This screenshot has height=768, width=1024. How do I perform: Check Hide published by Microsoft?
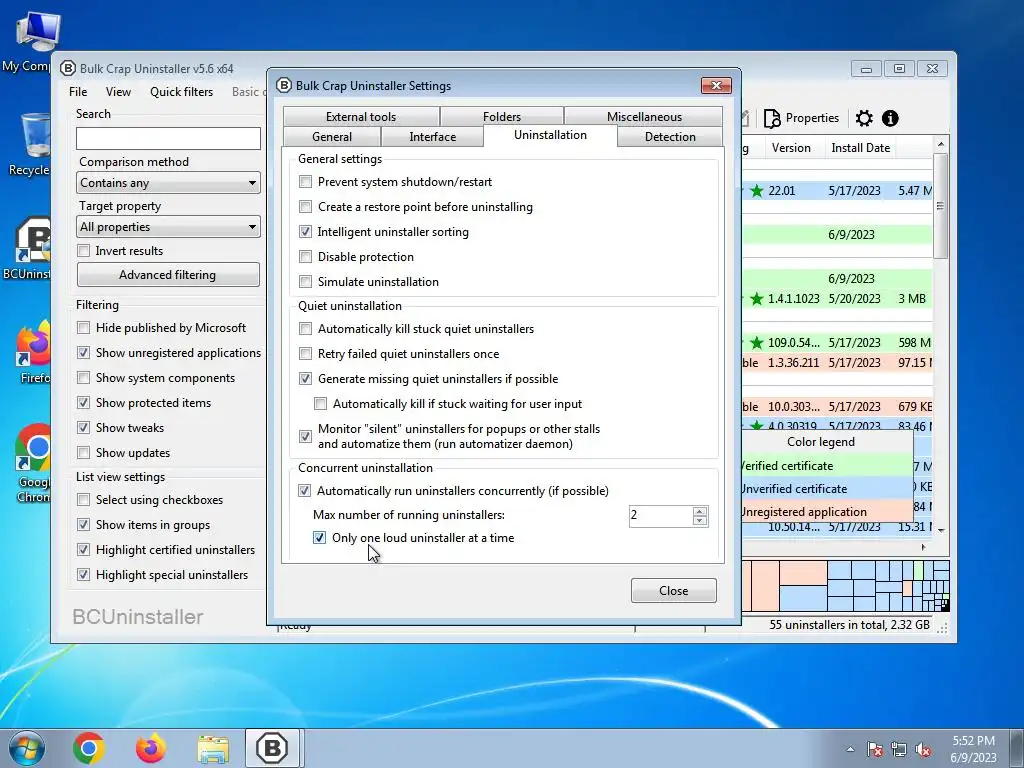point(83,328)
